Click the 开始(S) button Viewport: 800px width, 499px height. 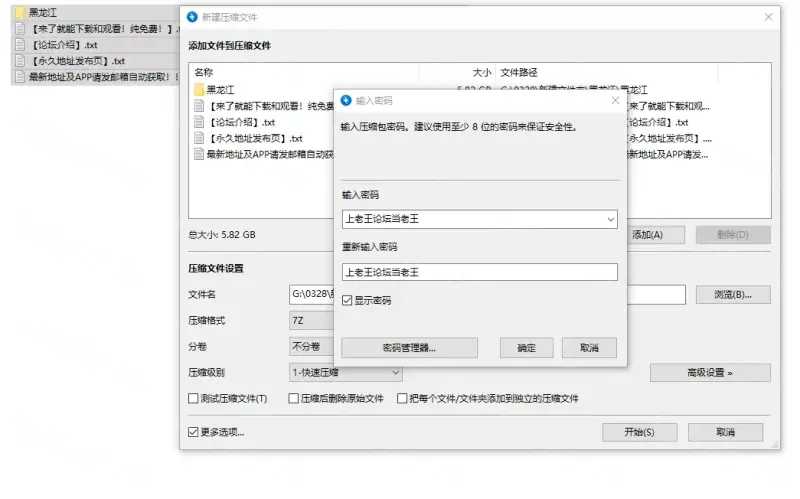639,432
